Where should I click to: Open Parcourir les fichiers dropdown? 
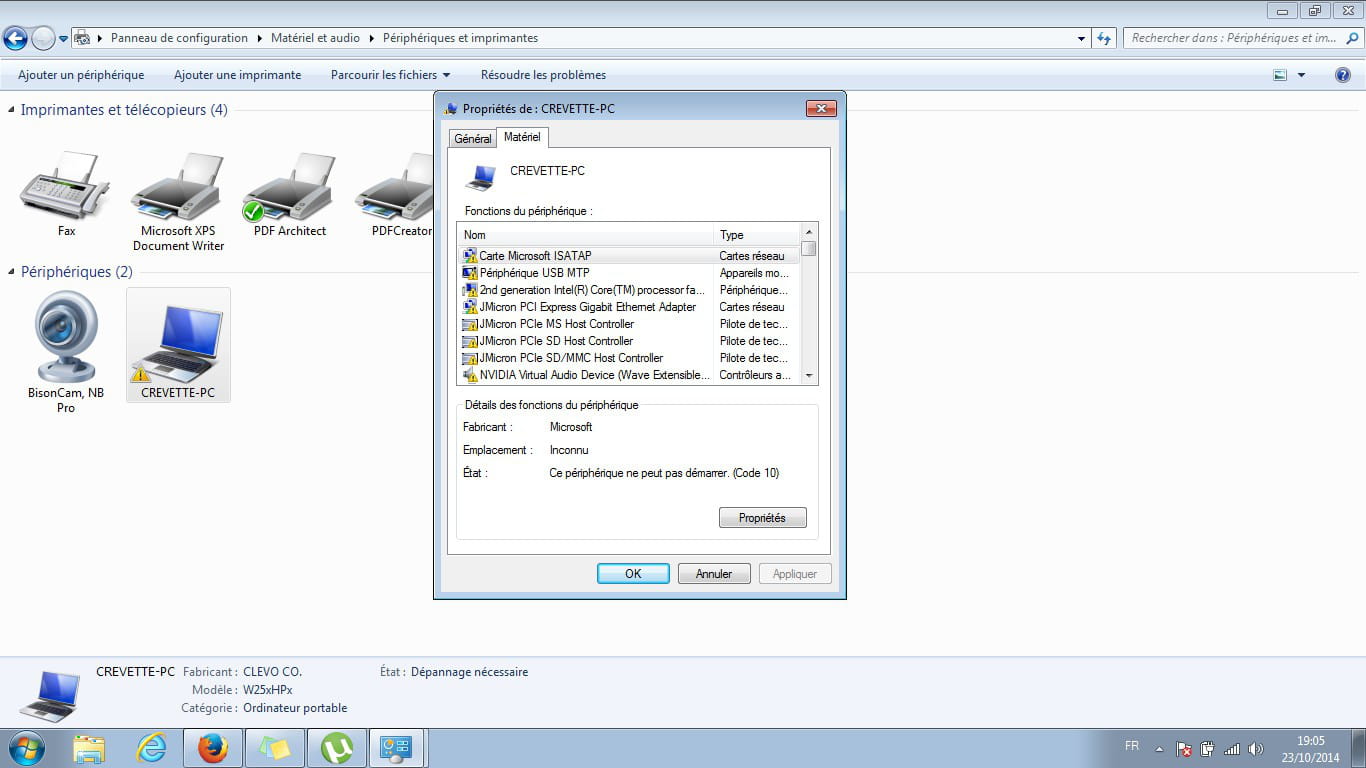point(390,75)
